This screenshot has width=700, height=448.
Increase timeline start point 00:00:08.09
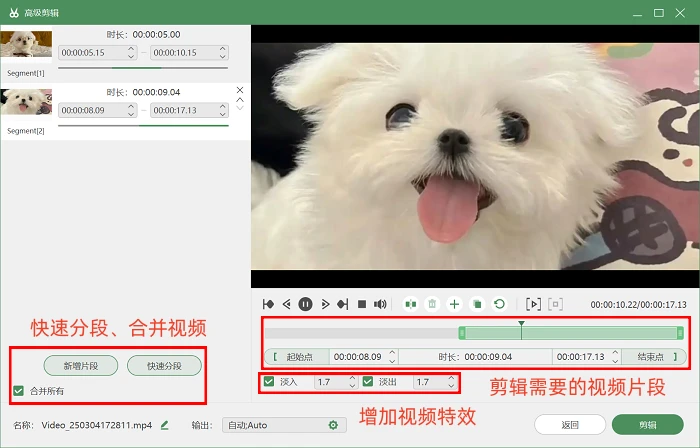pyautogui.click(x=392, y=353)
